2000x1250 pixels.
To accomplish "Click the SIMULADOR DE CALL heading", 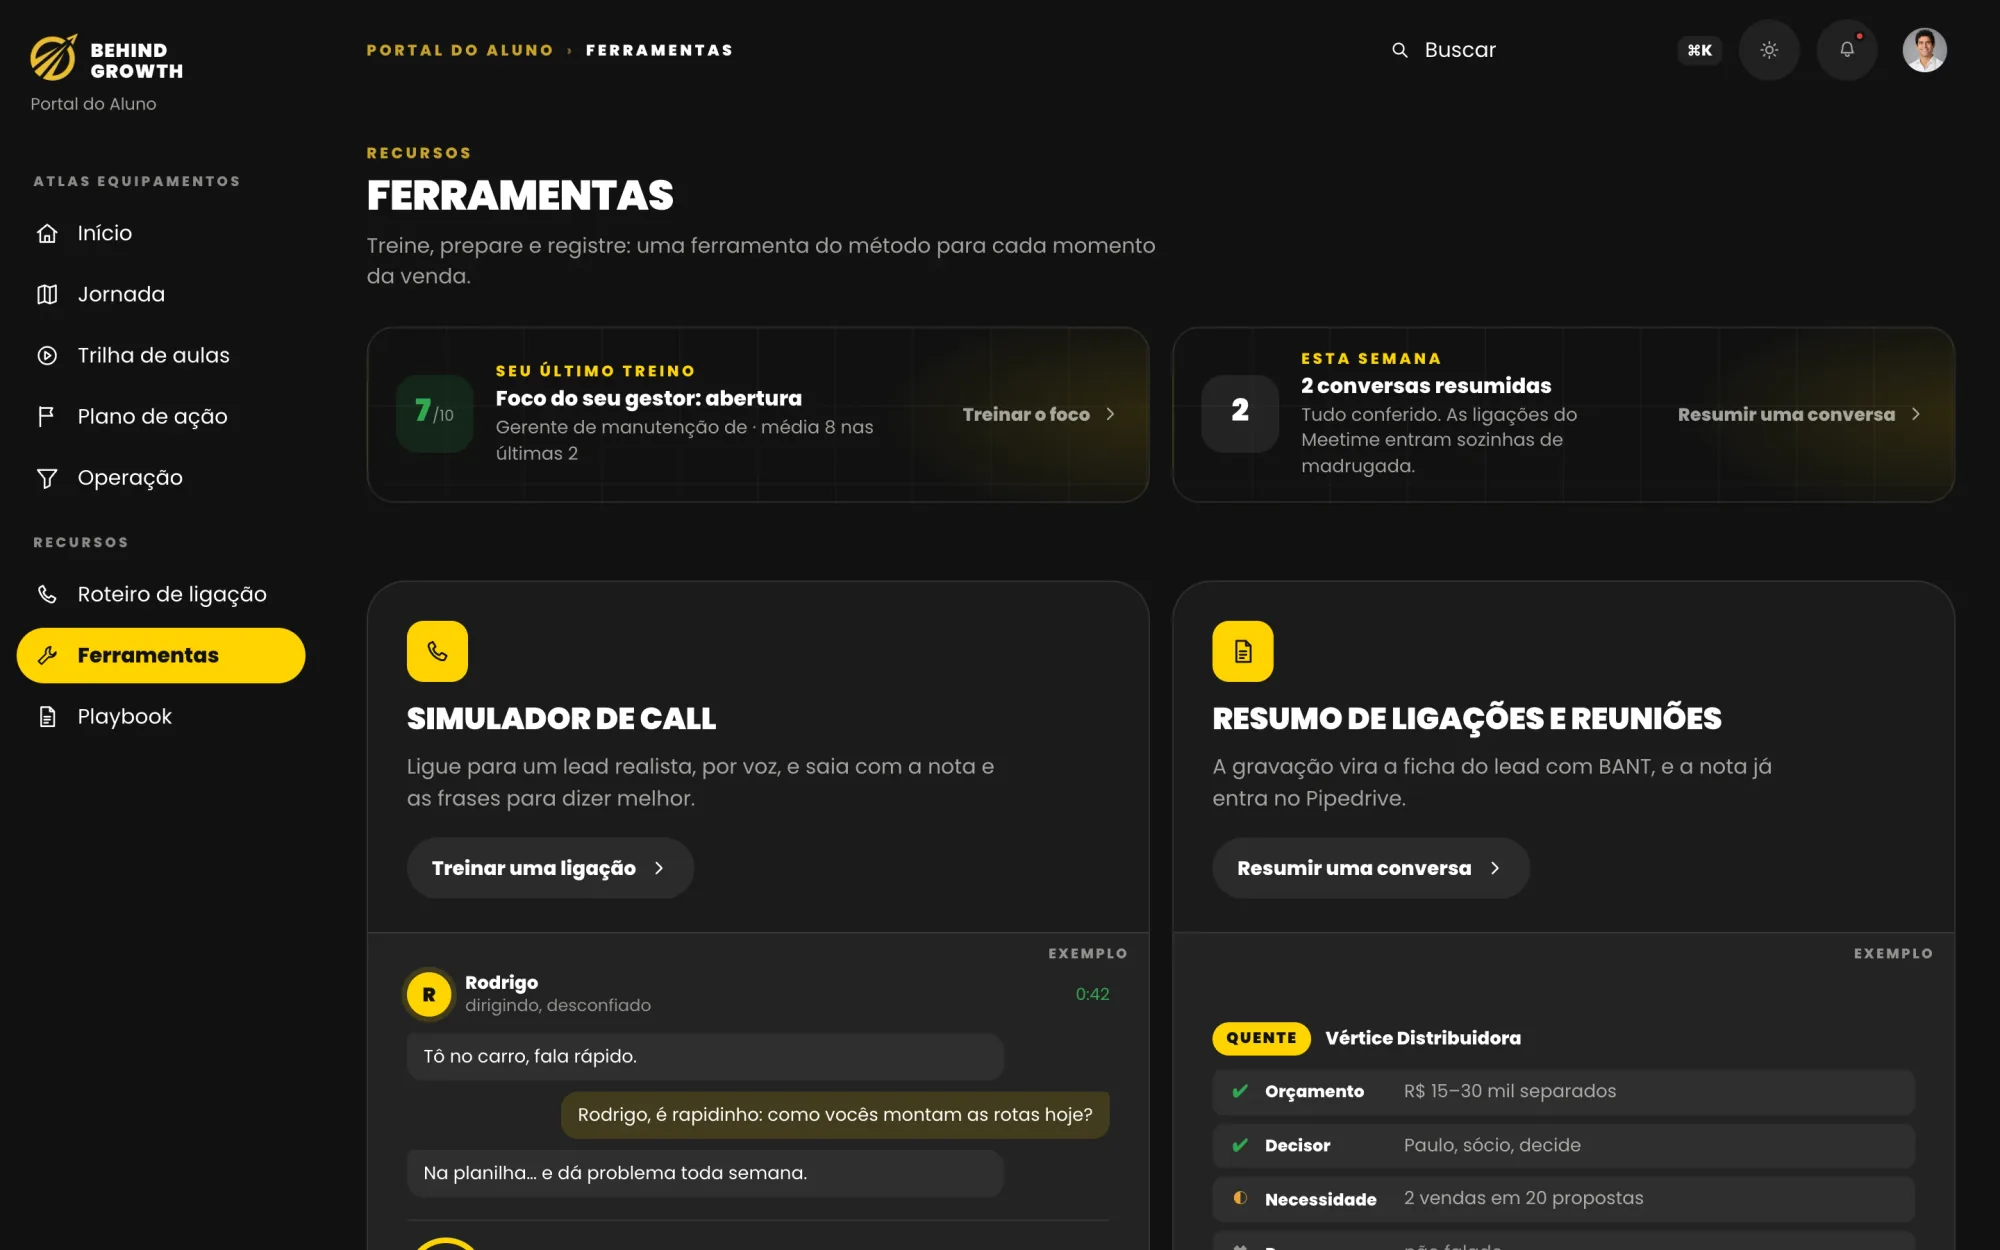I will tap(561, 718).
